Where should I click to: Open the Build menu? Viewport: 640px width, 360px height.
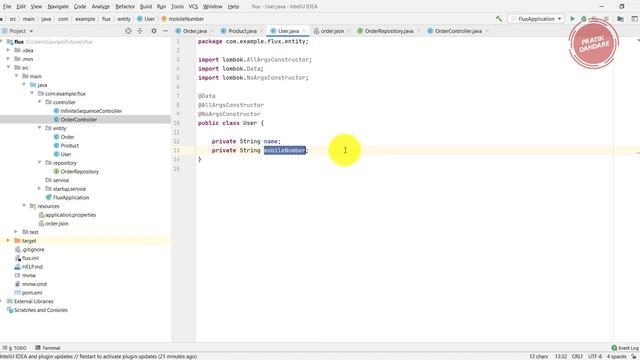tap(146, 7)
